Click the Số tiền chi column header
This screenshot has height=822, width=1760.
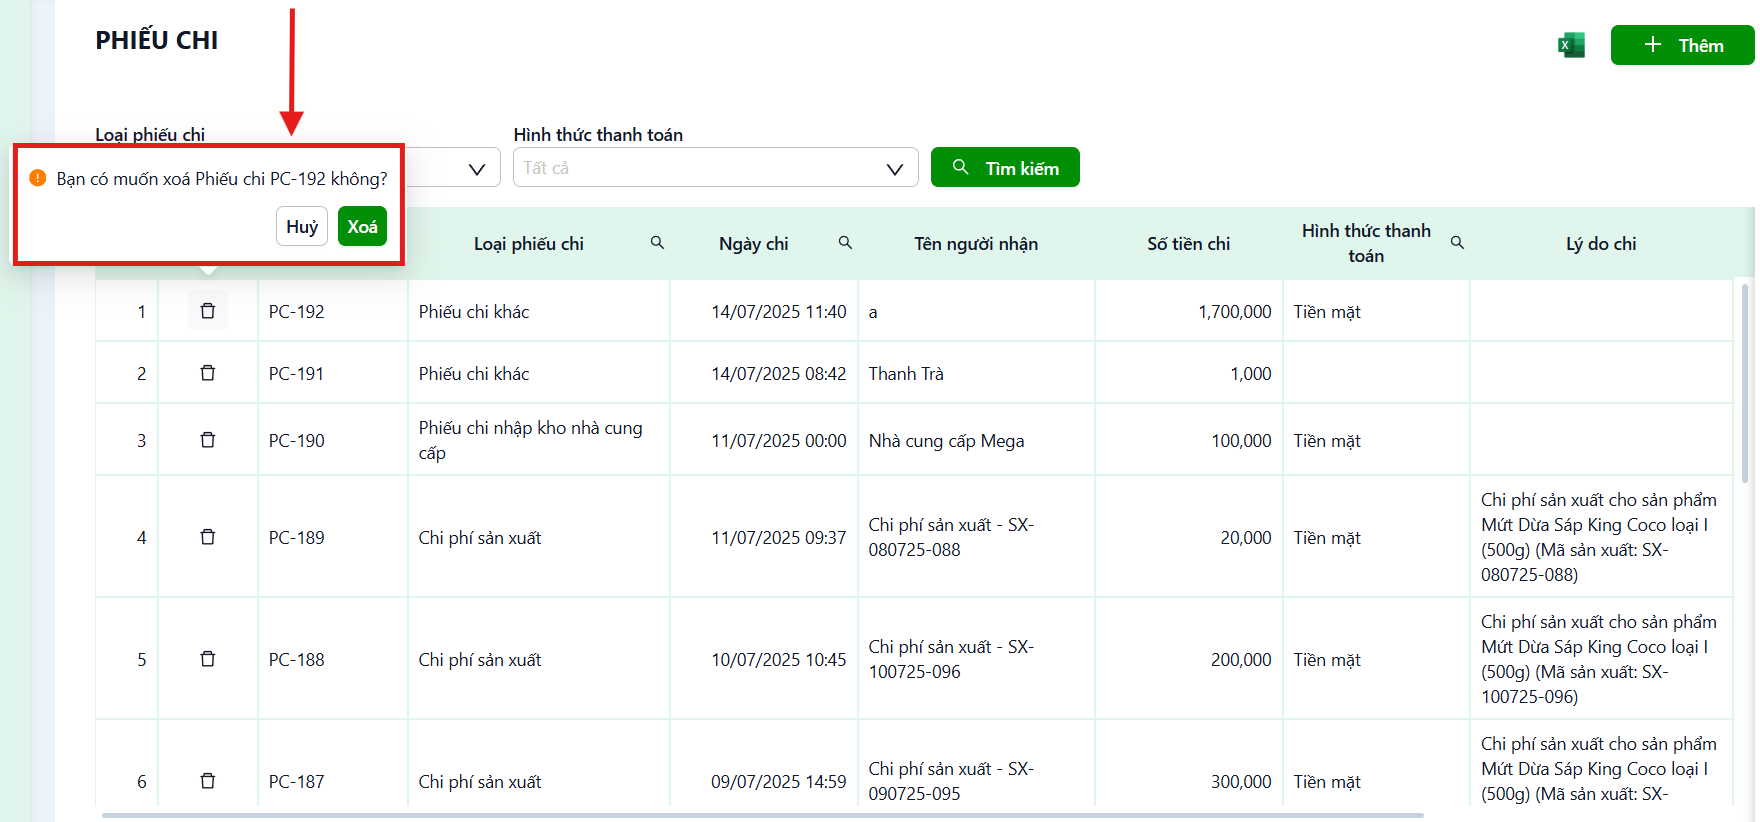click(x=1188, y=244)
